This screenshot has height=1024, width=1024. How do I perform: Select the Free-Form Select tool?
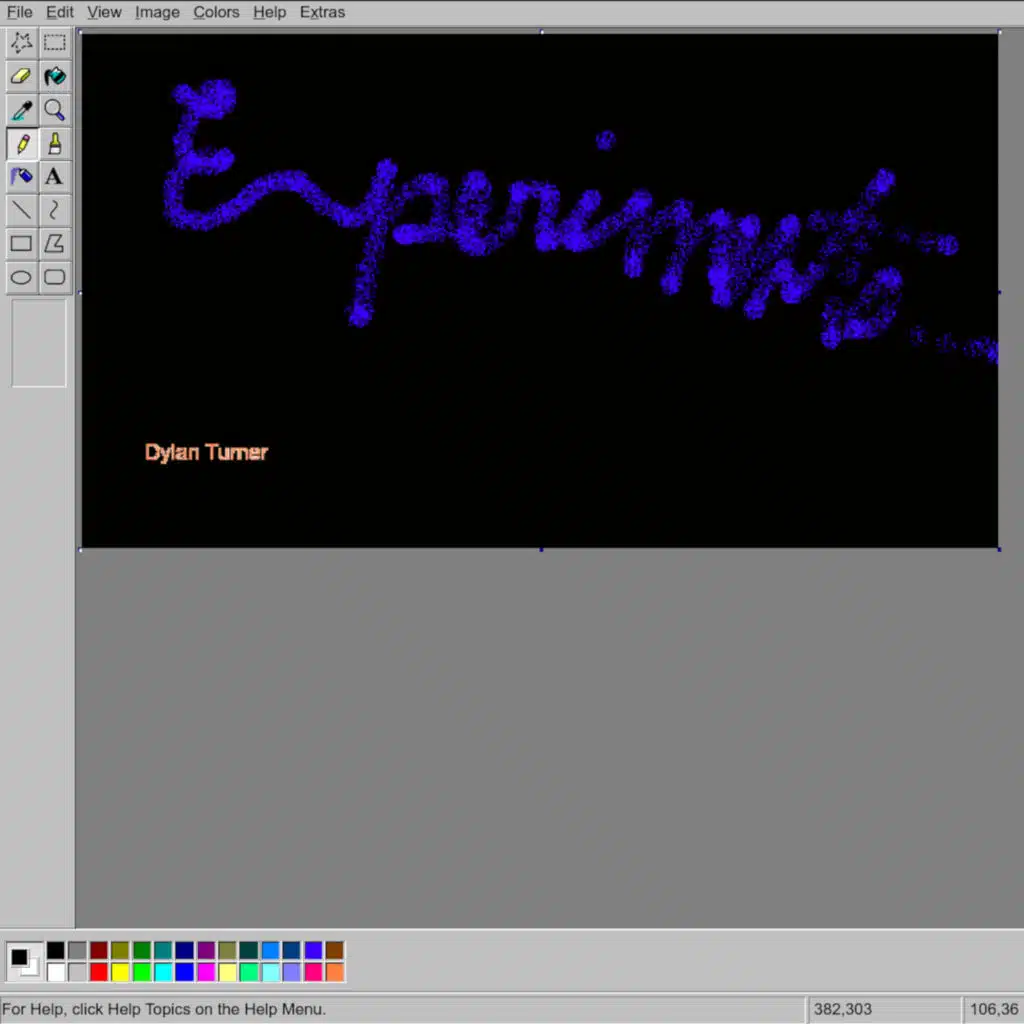[21, 43]
